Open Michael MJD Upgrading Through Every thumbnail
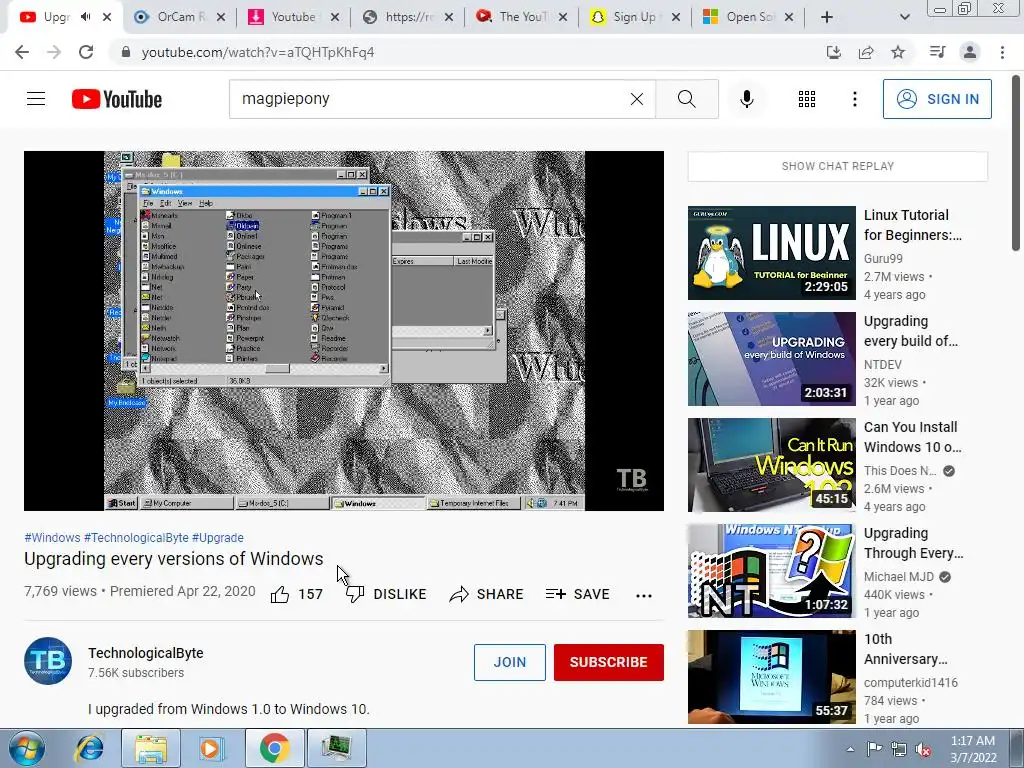The image size is (1024, 768). tap(772, 571)
